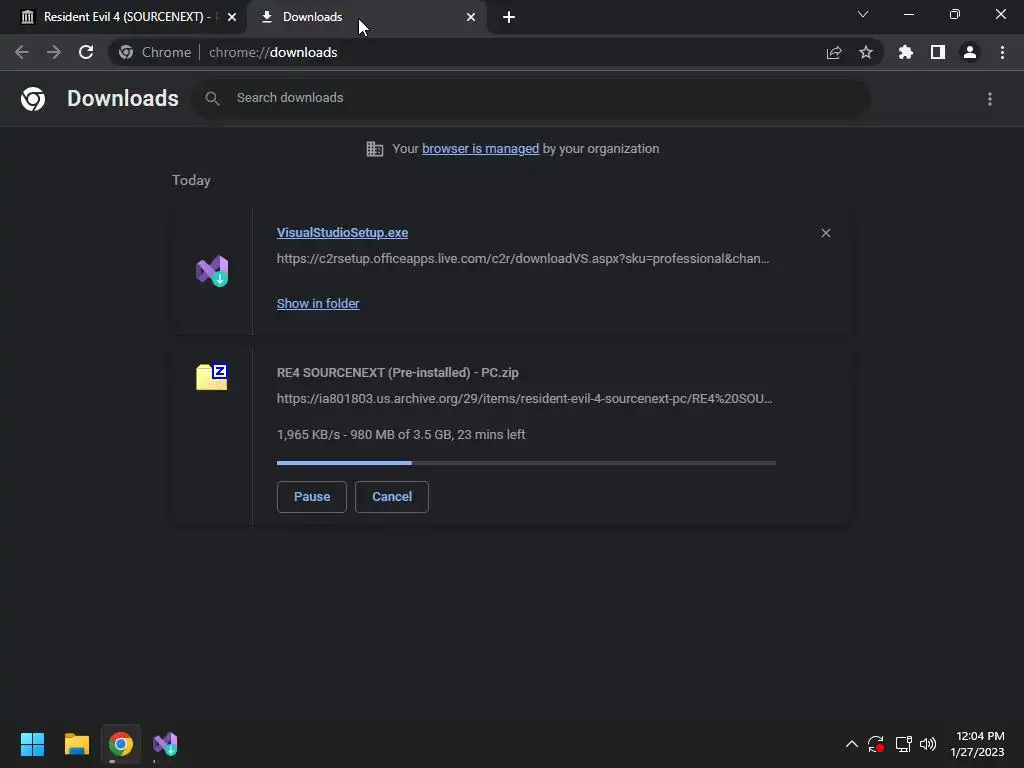Show hidden system tray icons
Image resolution: width=1024 pixels, height=768 pixels.
point(852,744)
